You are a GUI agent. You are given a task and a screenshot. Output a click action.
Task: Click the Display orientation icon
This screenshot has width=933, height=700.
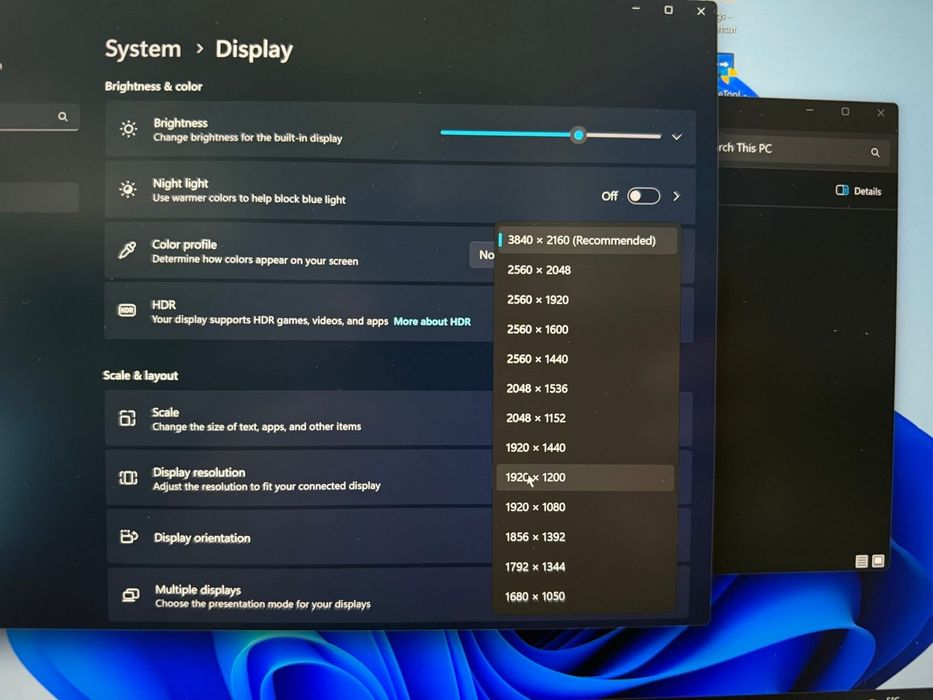[129, 537]
